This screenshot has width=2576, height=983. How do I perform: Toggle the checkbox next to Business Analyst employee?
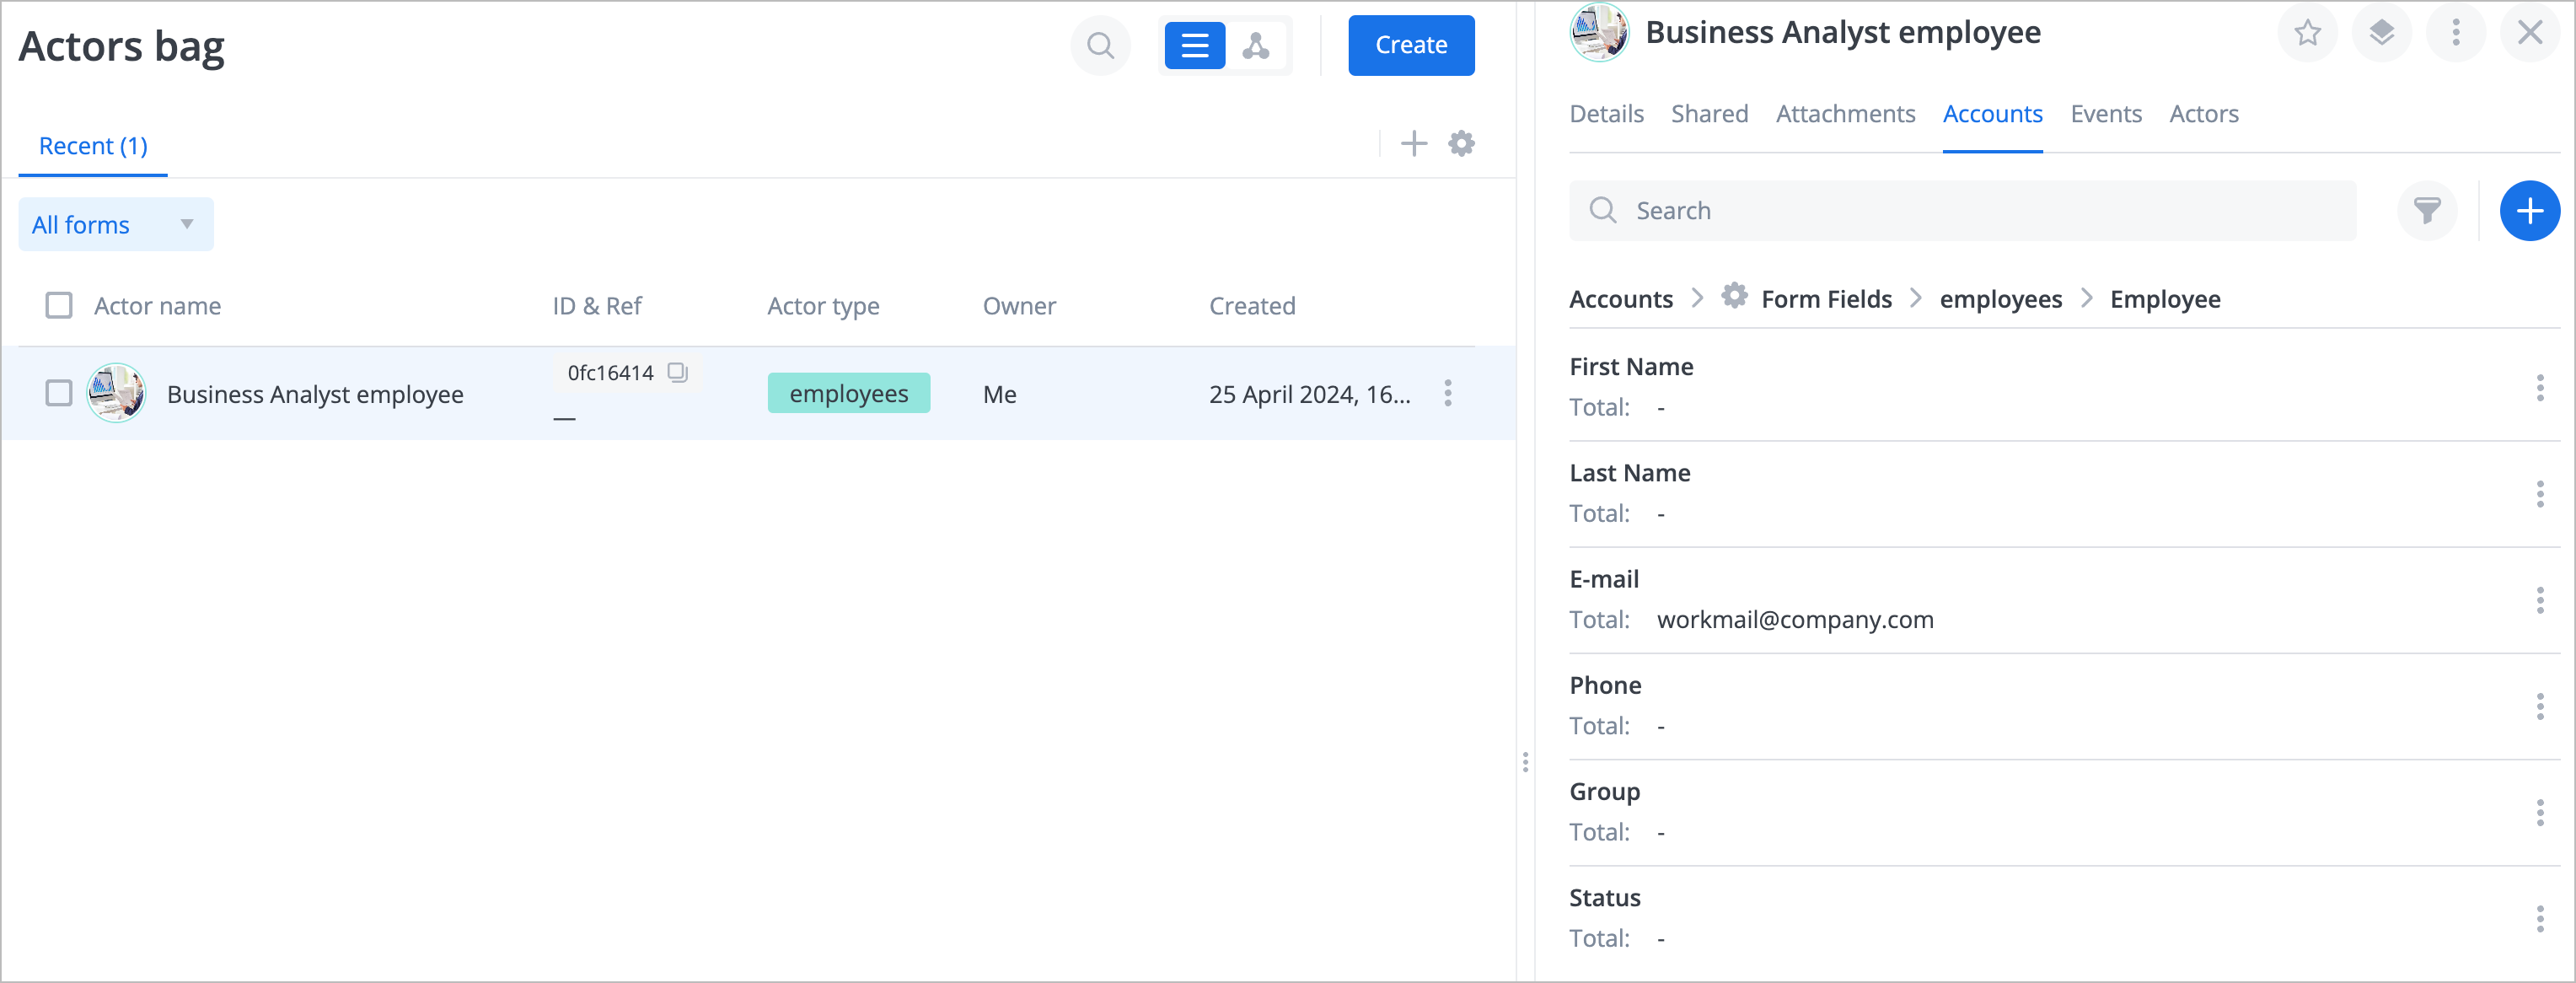point(57,393)
